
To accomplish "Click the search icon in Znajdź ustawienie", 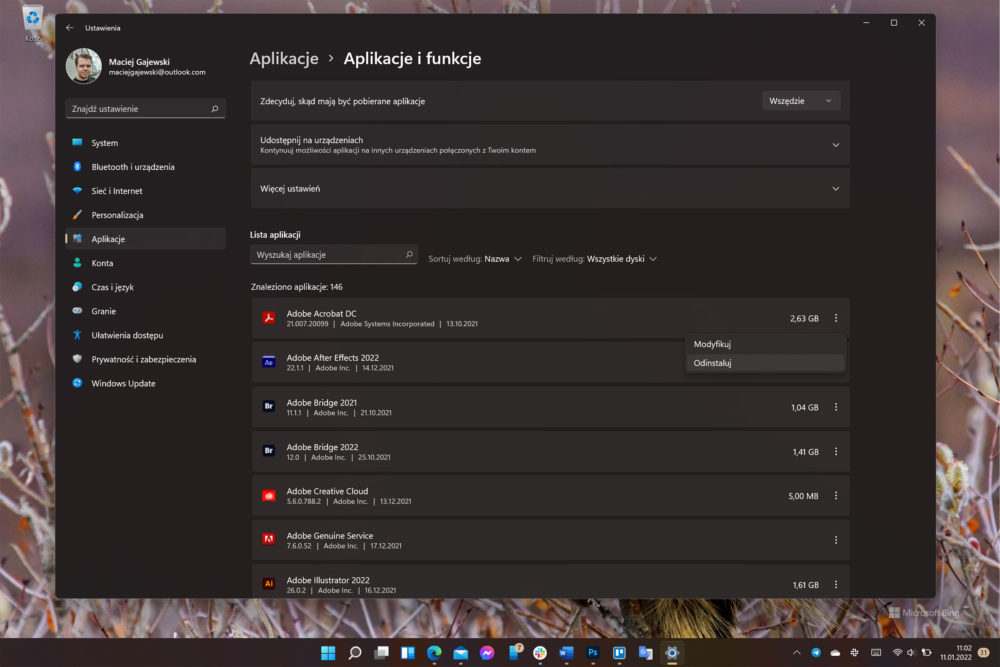I will 215,109.
